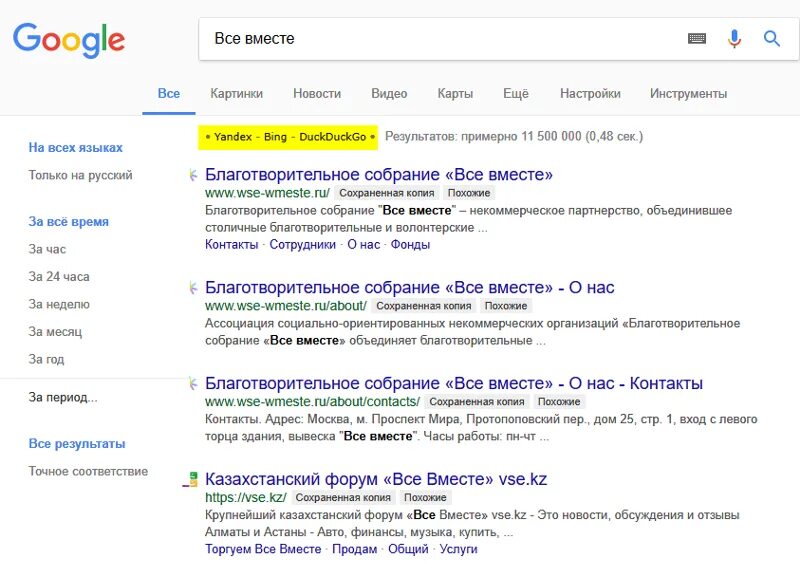Open «Все вместе» - О нас result title

pyautogui.click(x=410, y=288)
